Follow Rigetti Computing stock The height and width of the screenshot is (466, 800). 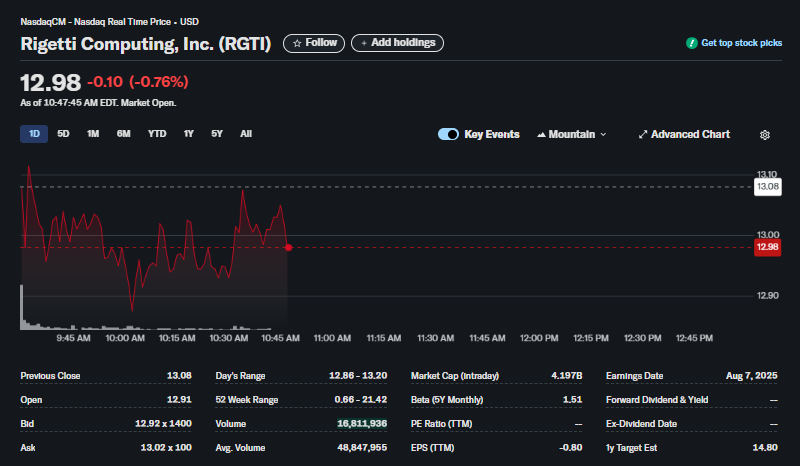click(314, 43)
